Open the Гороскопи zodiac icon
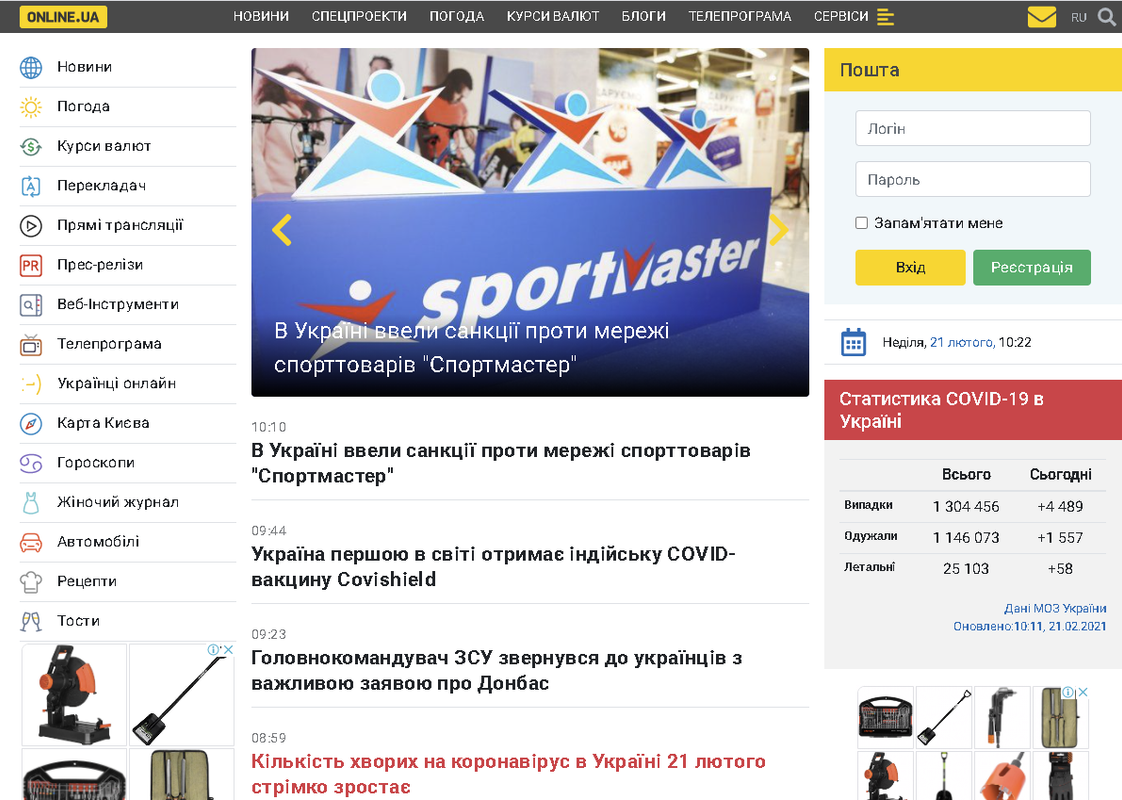This screenshot has width=1122, height=800. 31,464
